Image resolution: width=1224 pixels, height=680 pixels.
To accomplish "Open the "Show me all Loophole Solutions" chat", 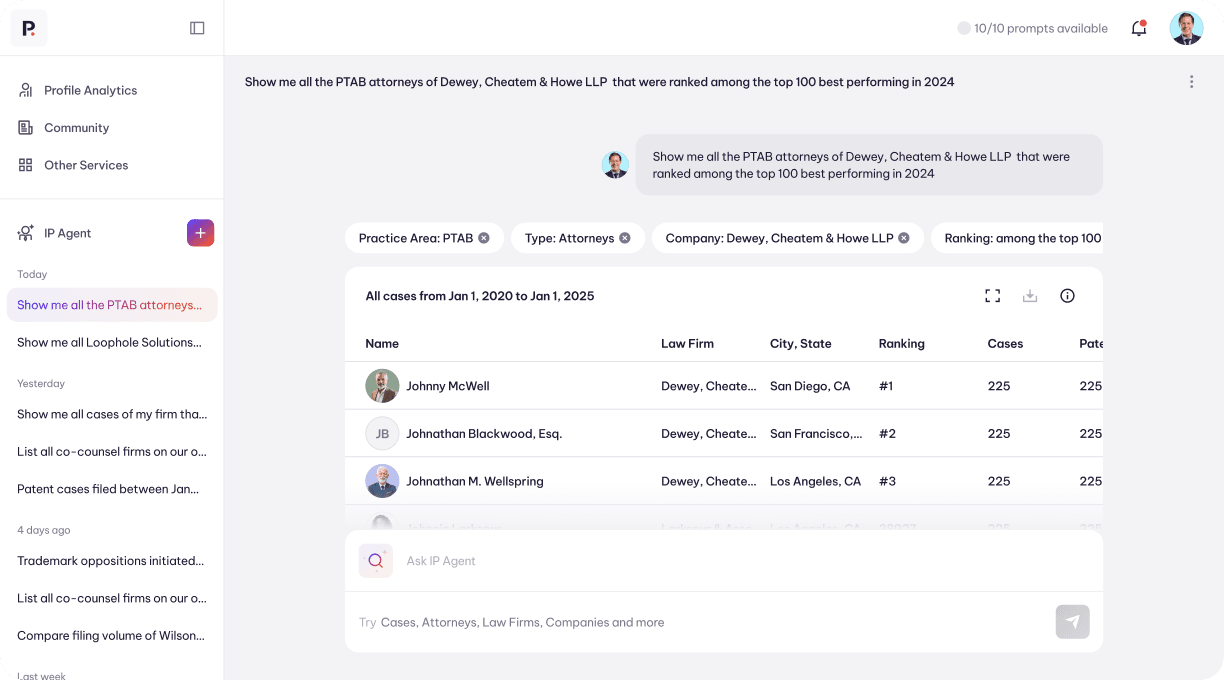I will click(x=109, y=342).
